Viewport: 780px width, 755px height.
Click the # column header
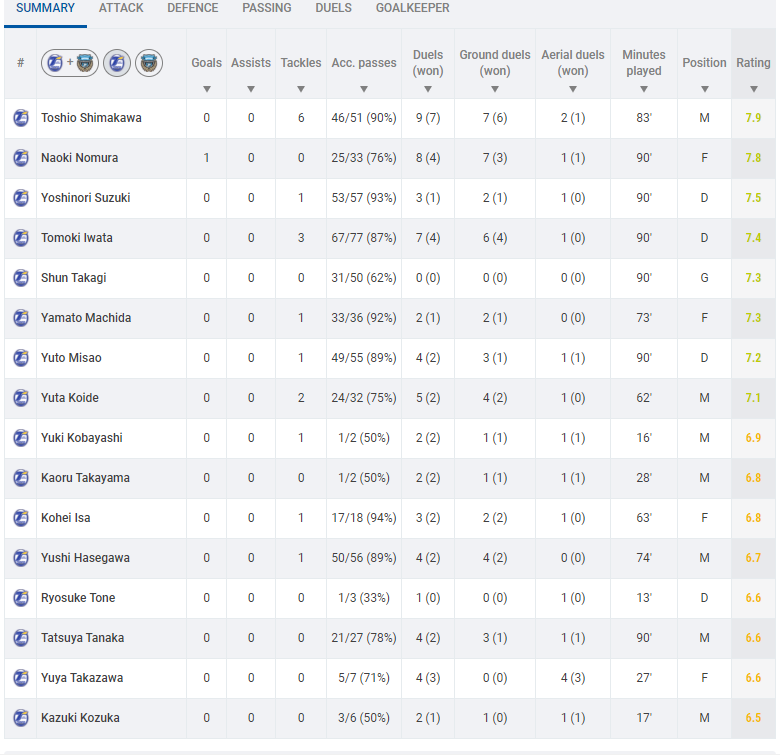[x=20, y=63]
